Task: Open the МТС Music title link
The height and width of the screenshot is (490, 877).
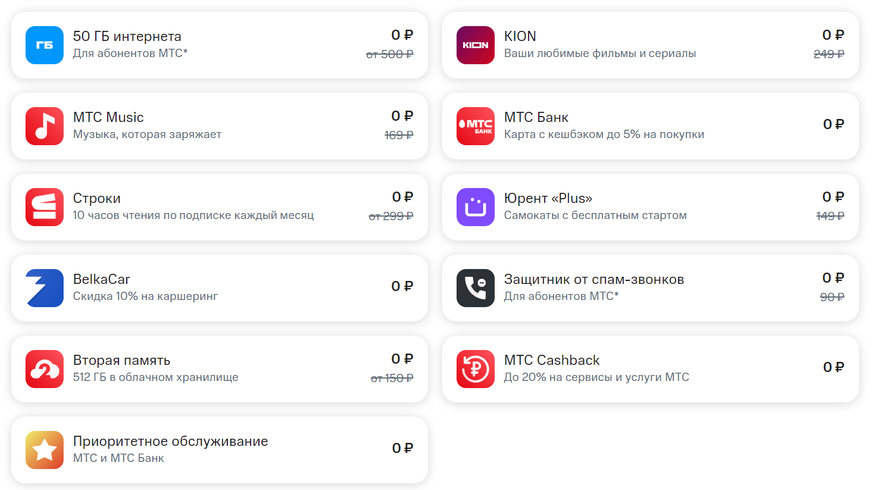Action: 110,117
